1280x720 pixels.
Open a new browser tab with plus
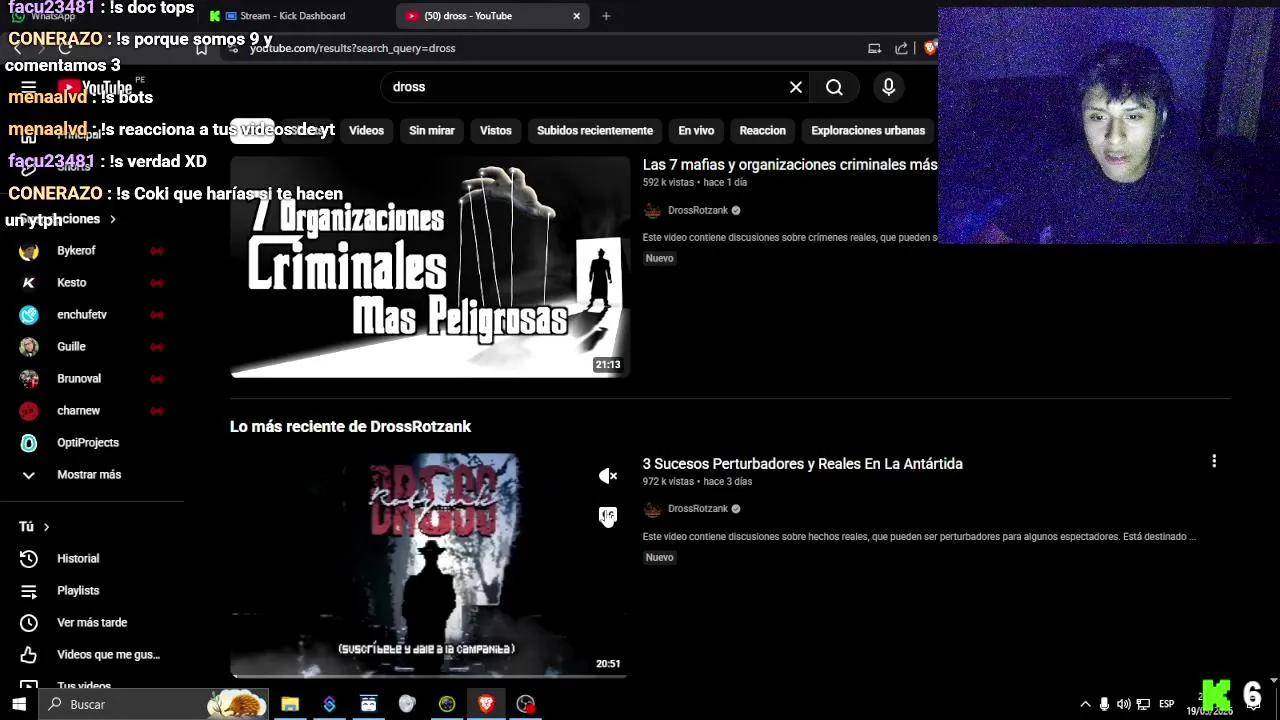coord(606,16)
